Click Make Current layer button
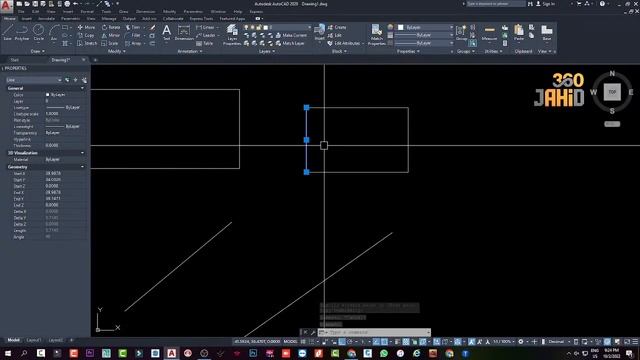Viewport: 640px width, 360px height. (291, 36)
